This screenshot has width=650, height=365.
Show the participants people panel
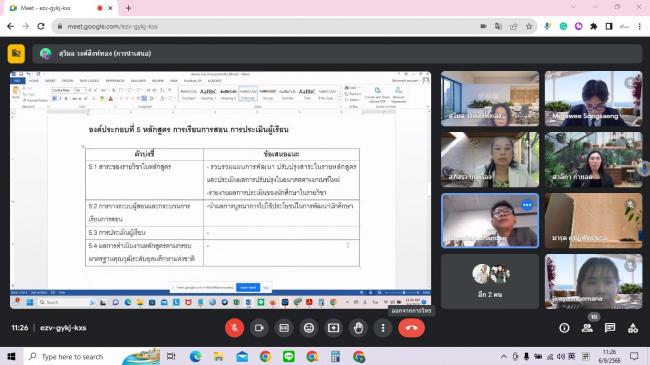(x=587, y=328)
